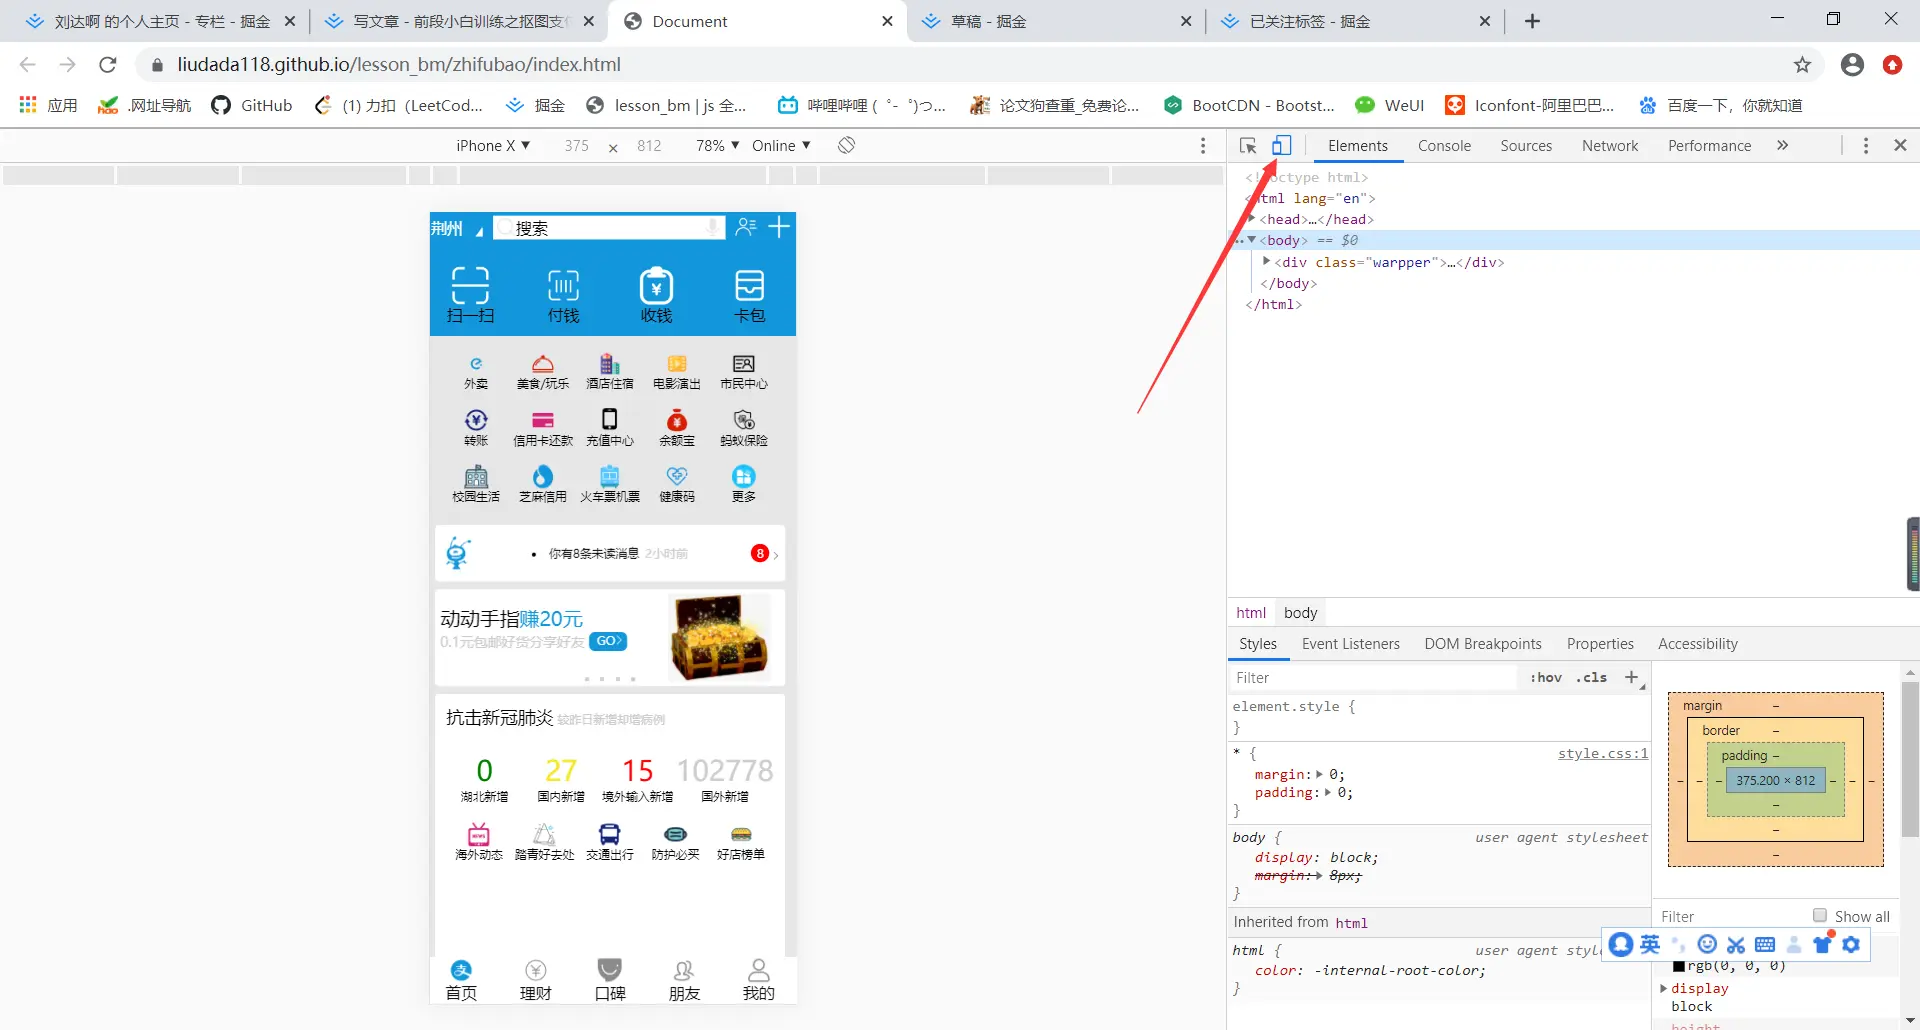Screen dimensions: 1920x1030
Task: Tap the pay (付钱) icon
Action: [563, 285]
